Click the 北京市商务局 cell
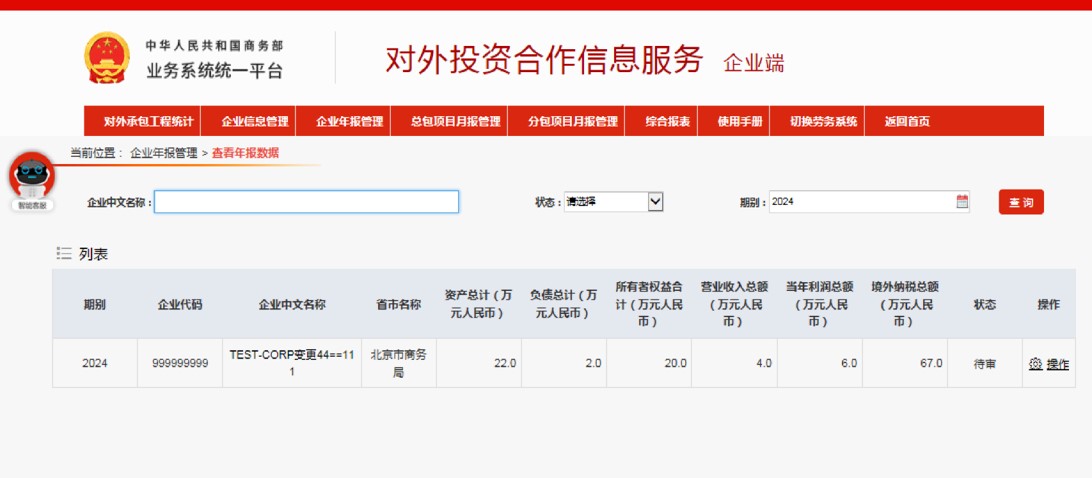Image resolution: width=1092 pixels, height=478 pixels. (x=398, y=364)
